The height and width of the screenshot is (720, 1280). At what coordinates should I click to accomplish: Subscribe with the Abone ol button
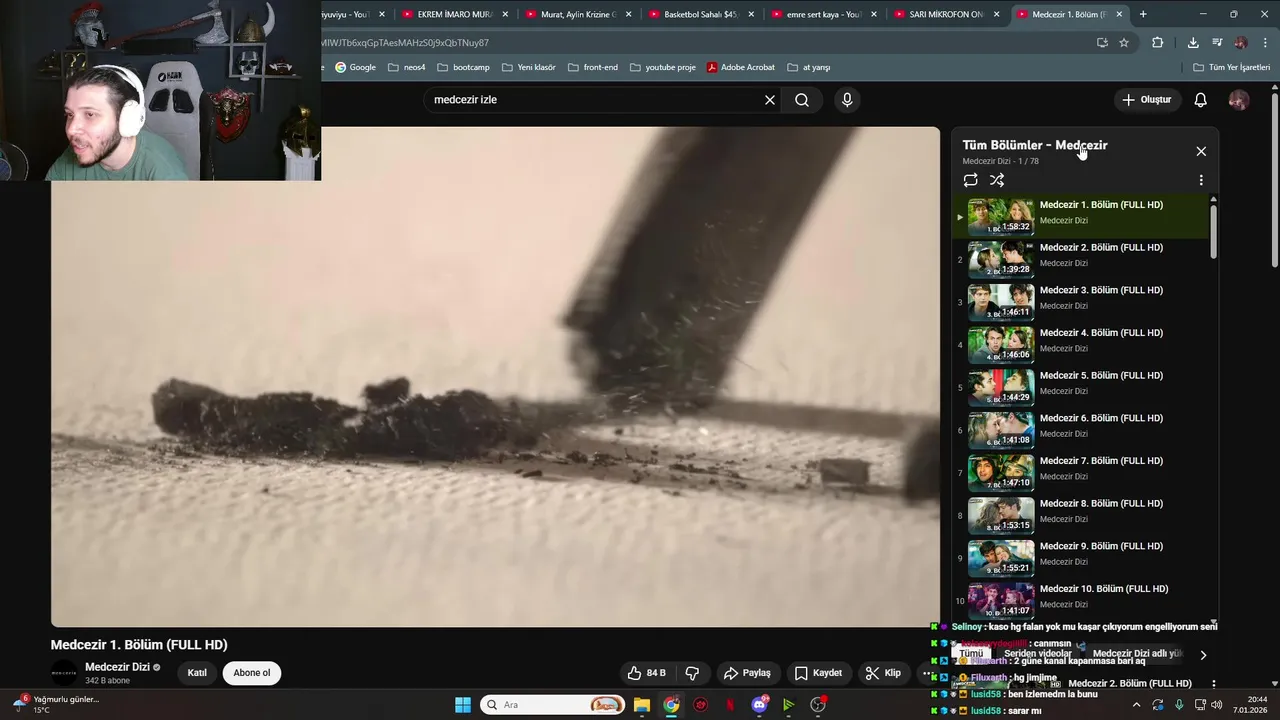coord(251,673)
